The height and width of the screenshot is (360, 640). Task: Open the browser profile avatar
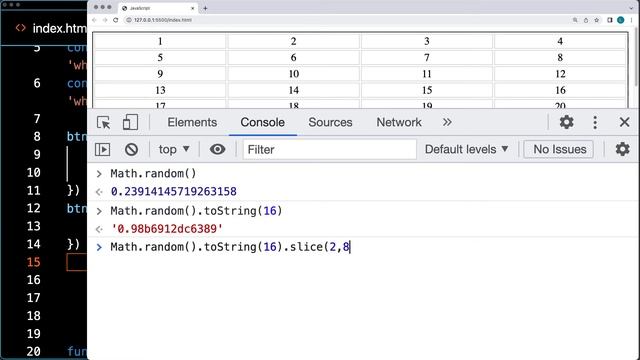[621, 20]
